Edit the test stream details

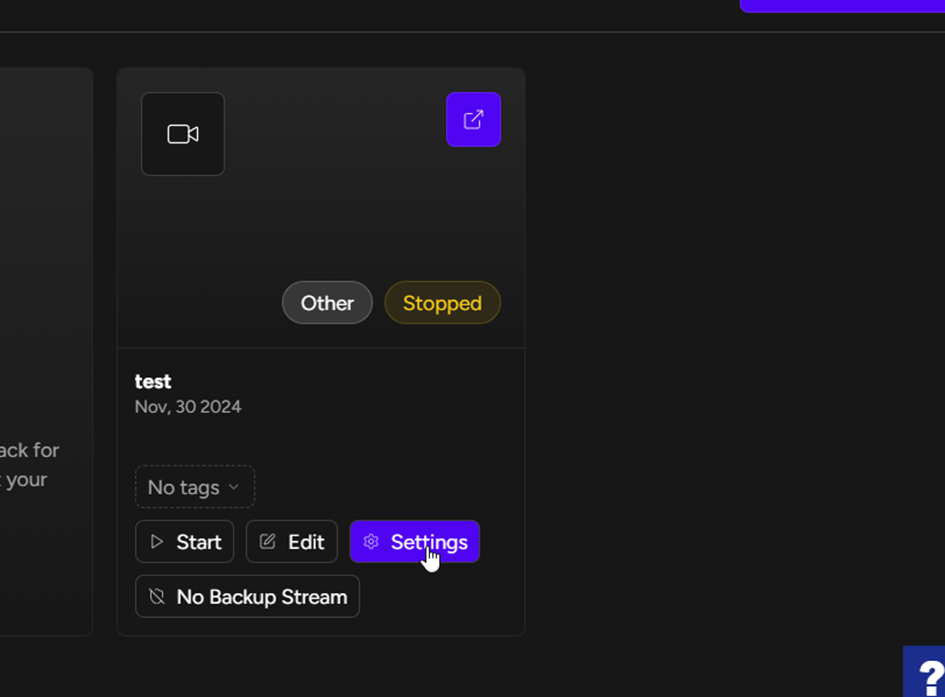pos(291,541)
